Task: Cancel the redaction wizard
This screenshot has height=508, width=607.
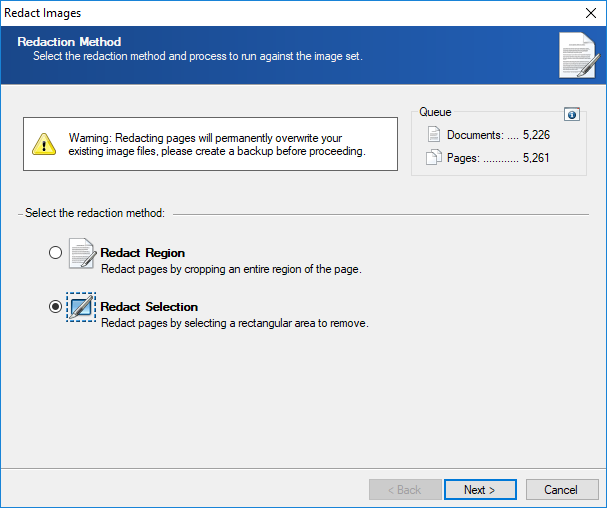Action: click(560, 490)
